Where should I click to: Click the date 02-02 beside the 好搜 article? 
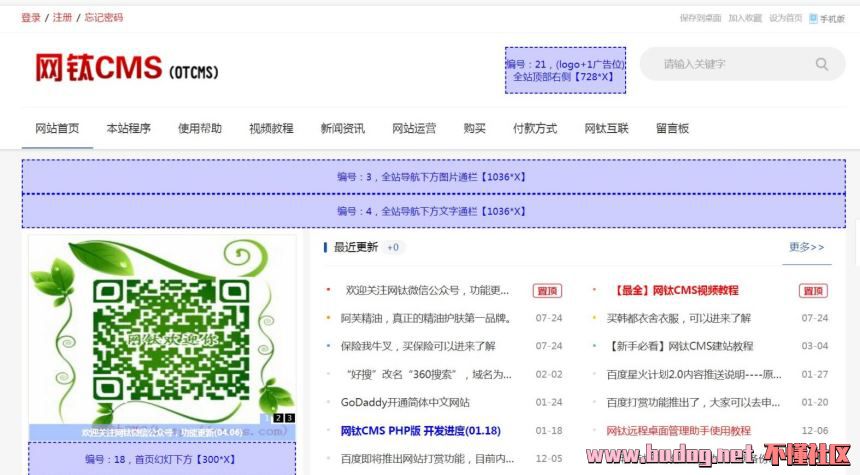point(549,375)
